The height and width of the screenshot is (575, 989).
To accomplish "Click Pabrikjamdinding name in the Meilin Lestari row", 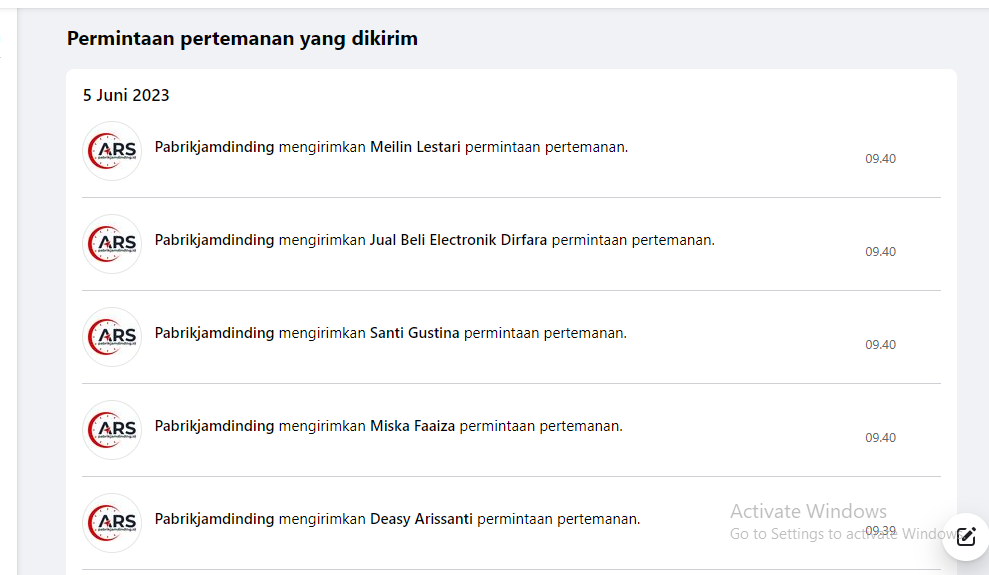I will tap(214, 147).
